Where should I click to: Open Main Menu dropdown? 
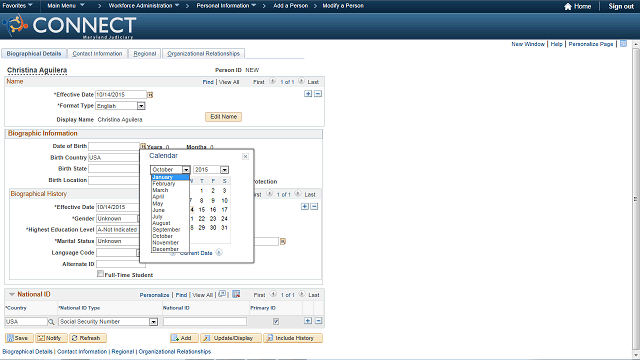(x=66, y=6)
